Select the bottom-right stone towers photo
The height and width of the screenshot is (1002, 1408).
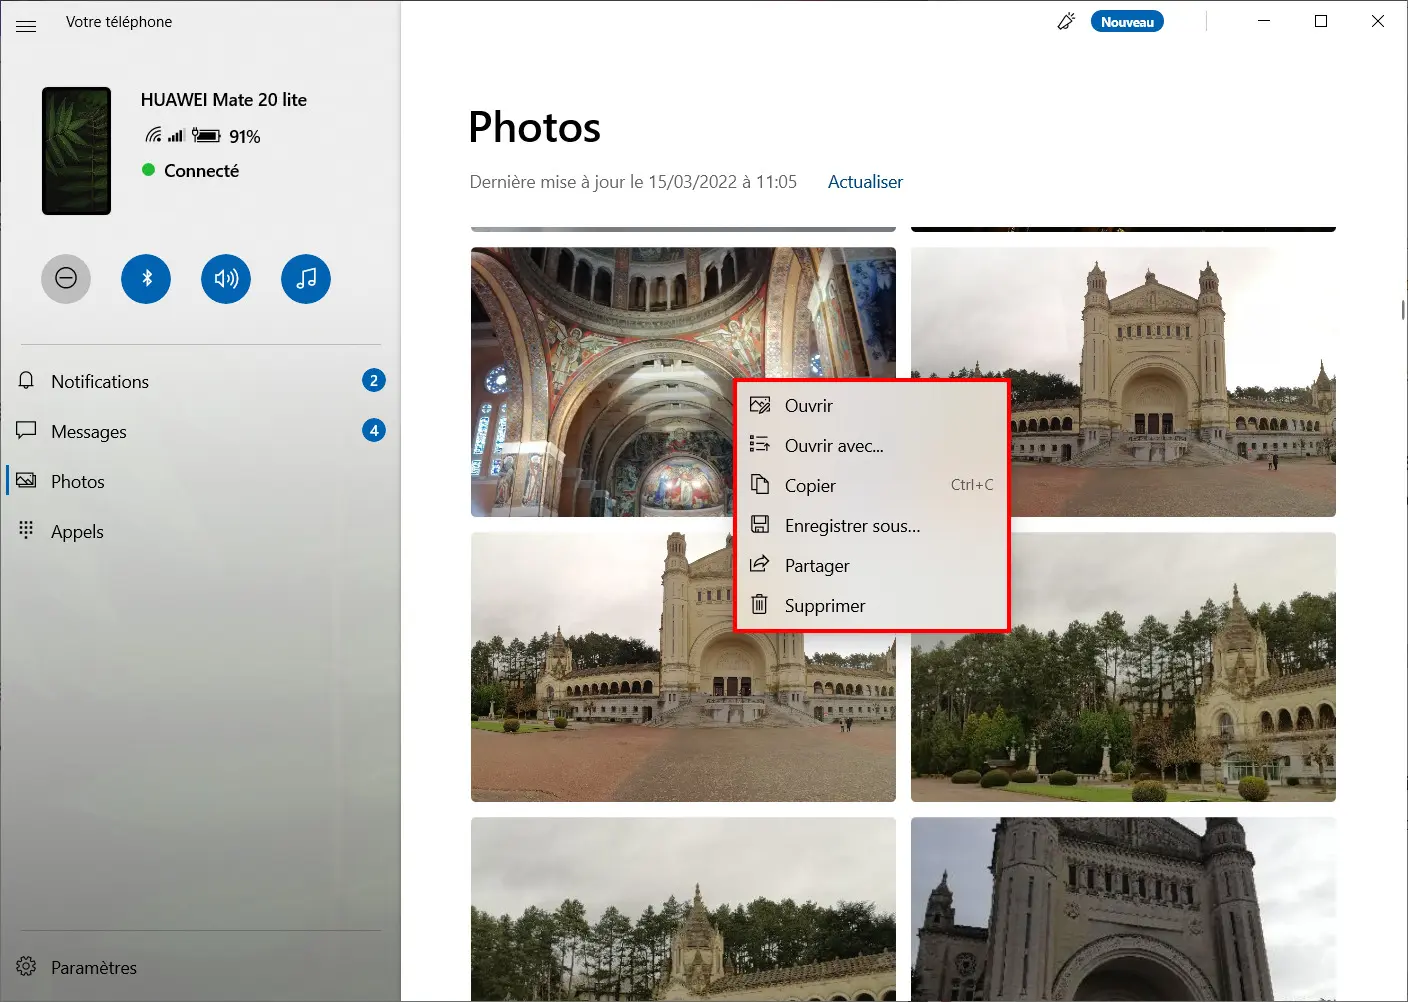(x=1123, y=909)
